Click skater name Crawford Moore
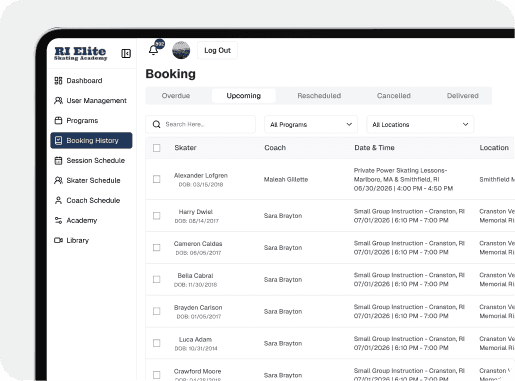The image size is (515, 381). (x=197, y=371)
